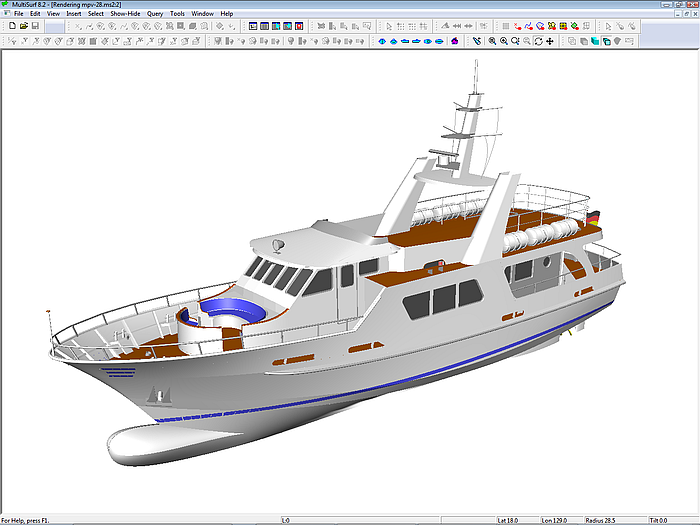Click the blue circular seat on the foredeck
The width and height of the screenshot is (700, 525).
click(x=231, y=308)
